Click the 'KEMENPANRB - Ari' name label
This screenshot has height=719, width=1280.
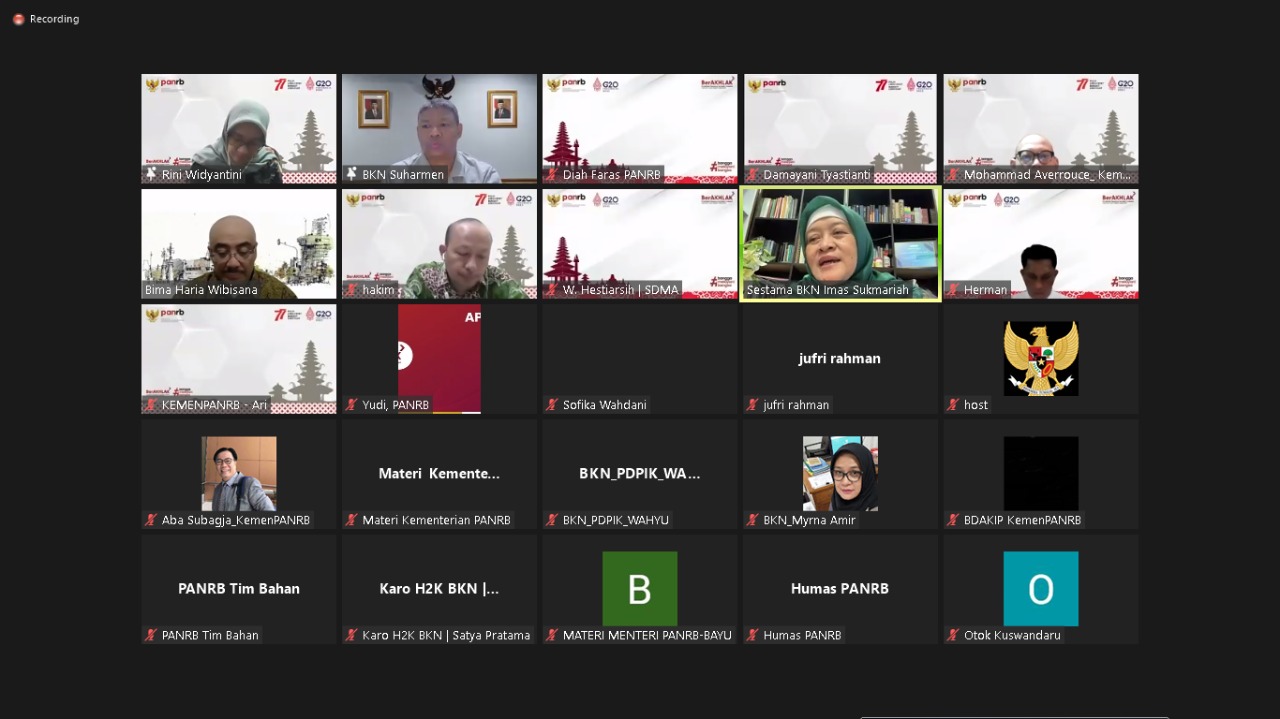pyautogui.click(x=215, y=405)
